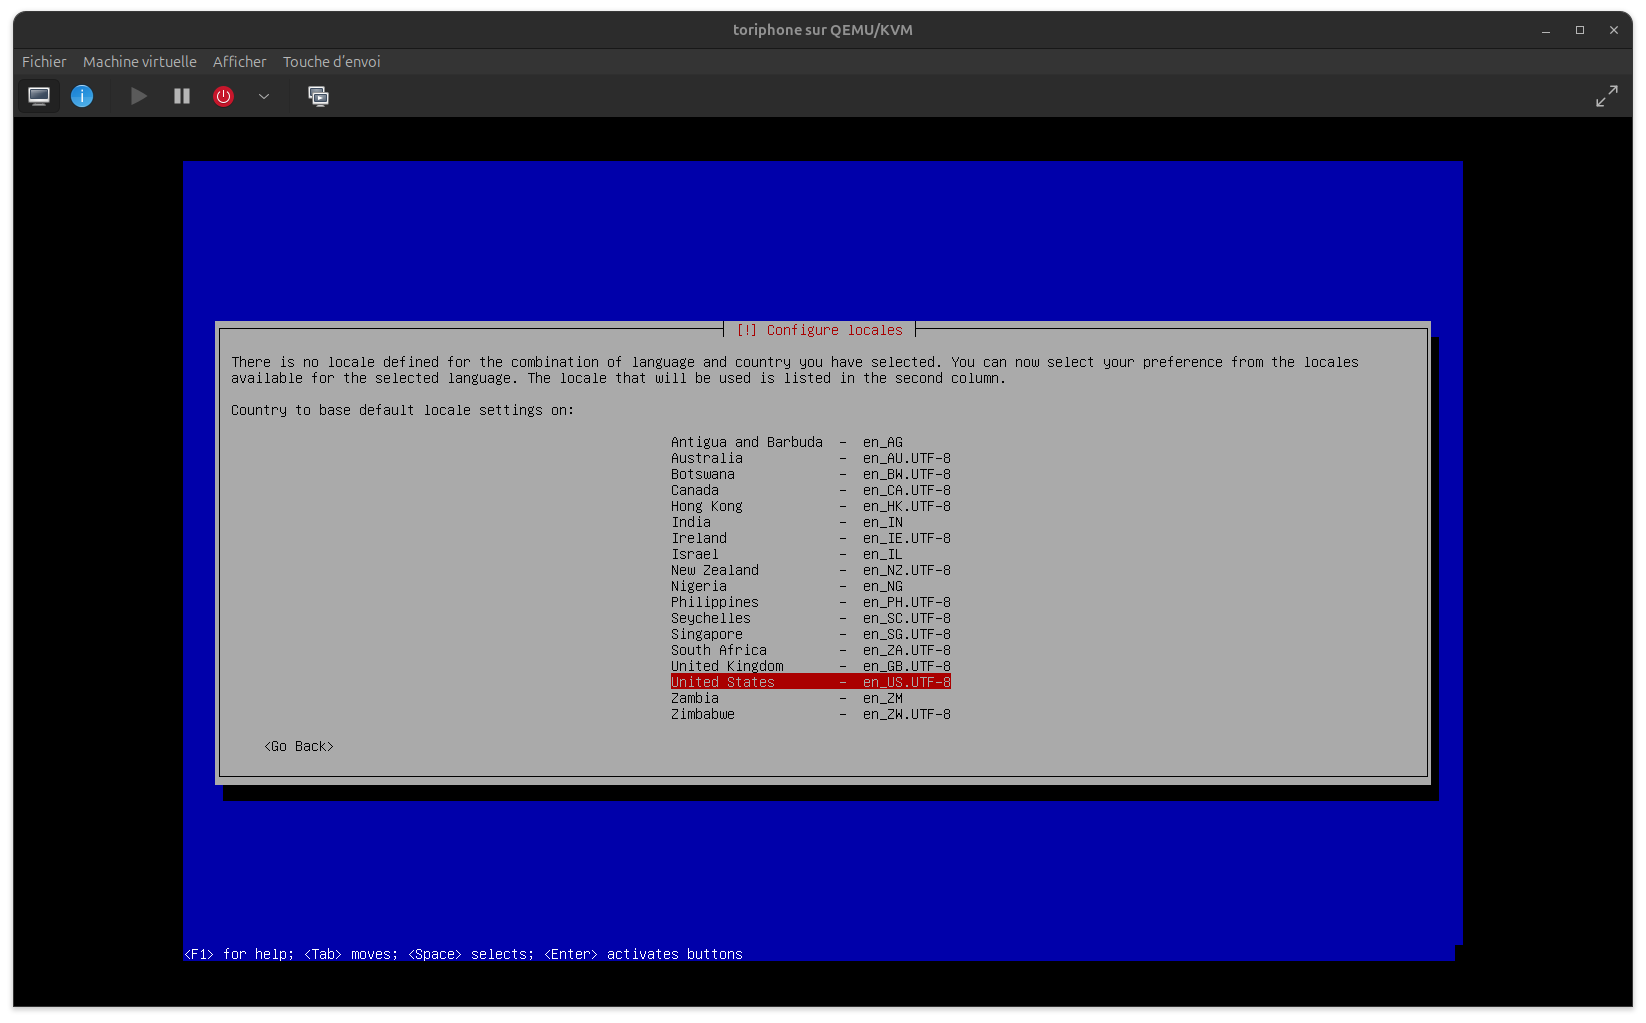Open the snapshots manager icon

point(318,96)
